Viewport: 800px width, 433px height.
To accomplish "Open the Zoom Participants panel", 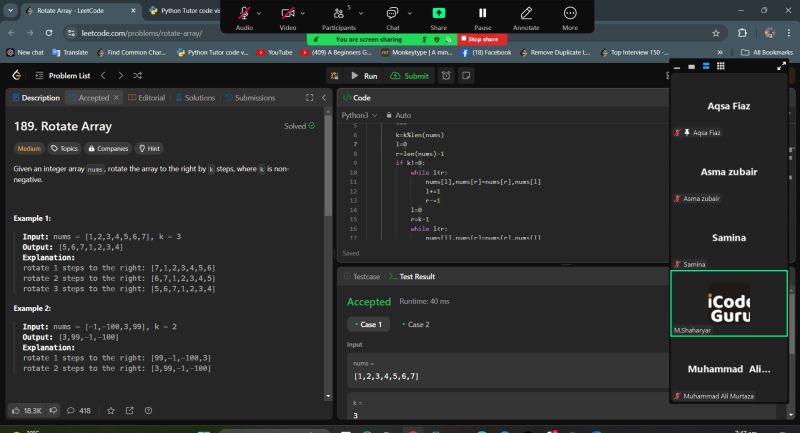I will click(338, 17).
